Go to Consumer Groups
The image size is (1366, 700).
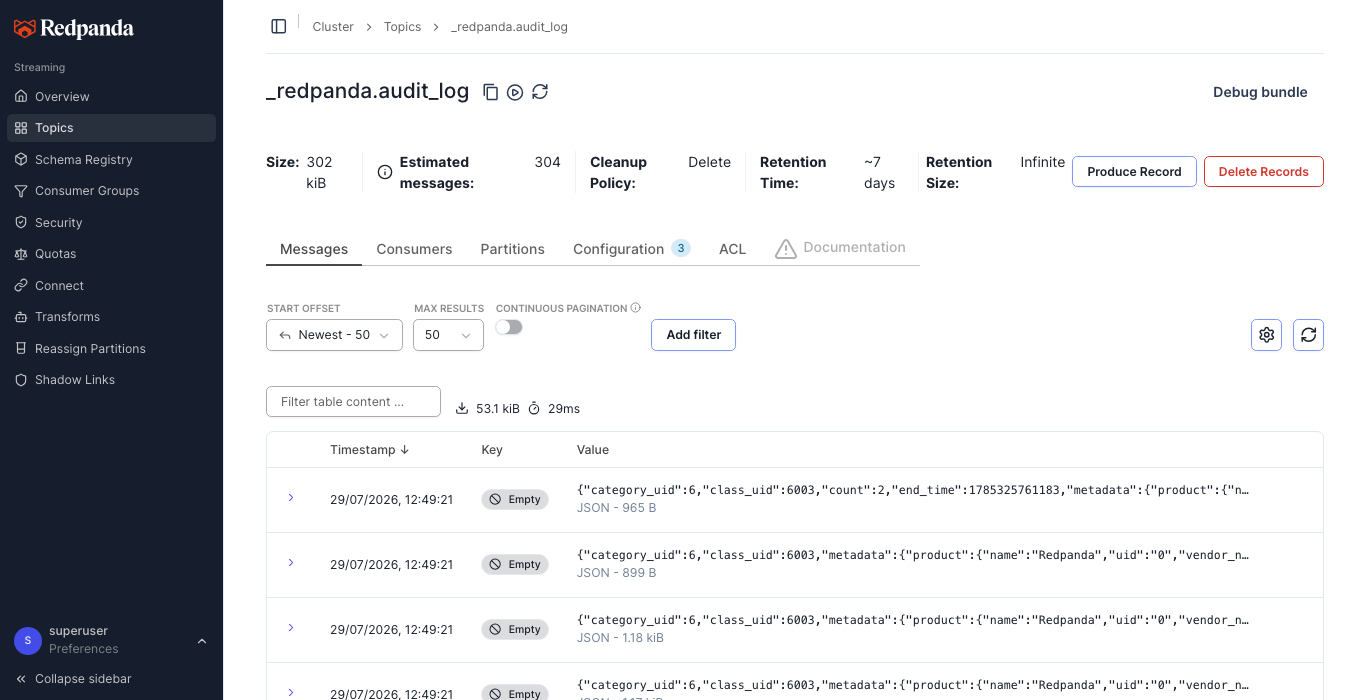click(x=111, y=191)
